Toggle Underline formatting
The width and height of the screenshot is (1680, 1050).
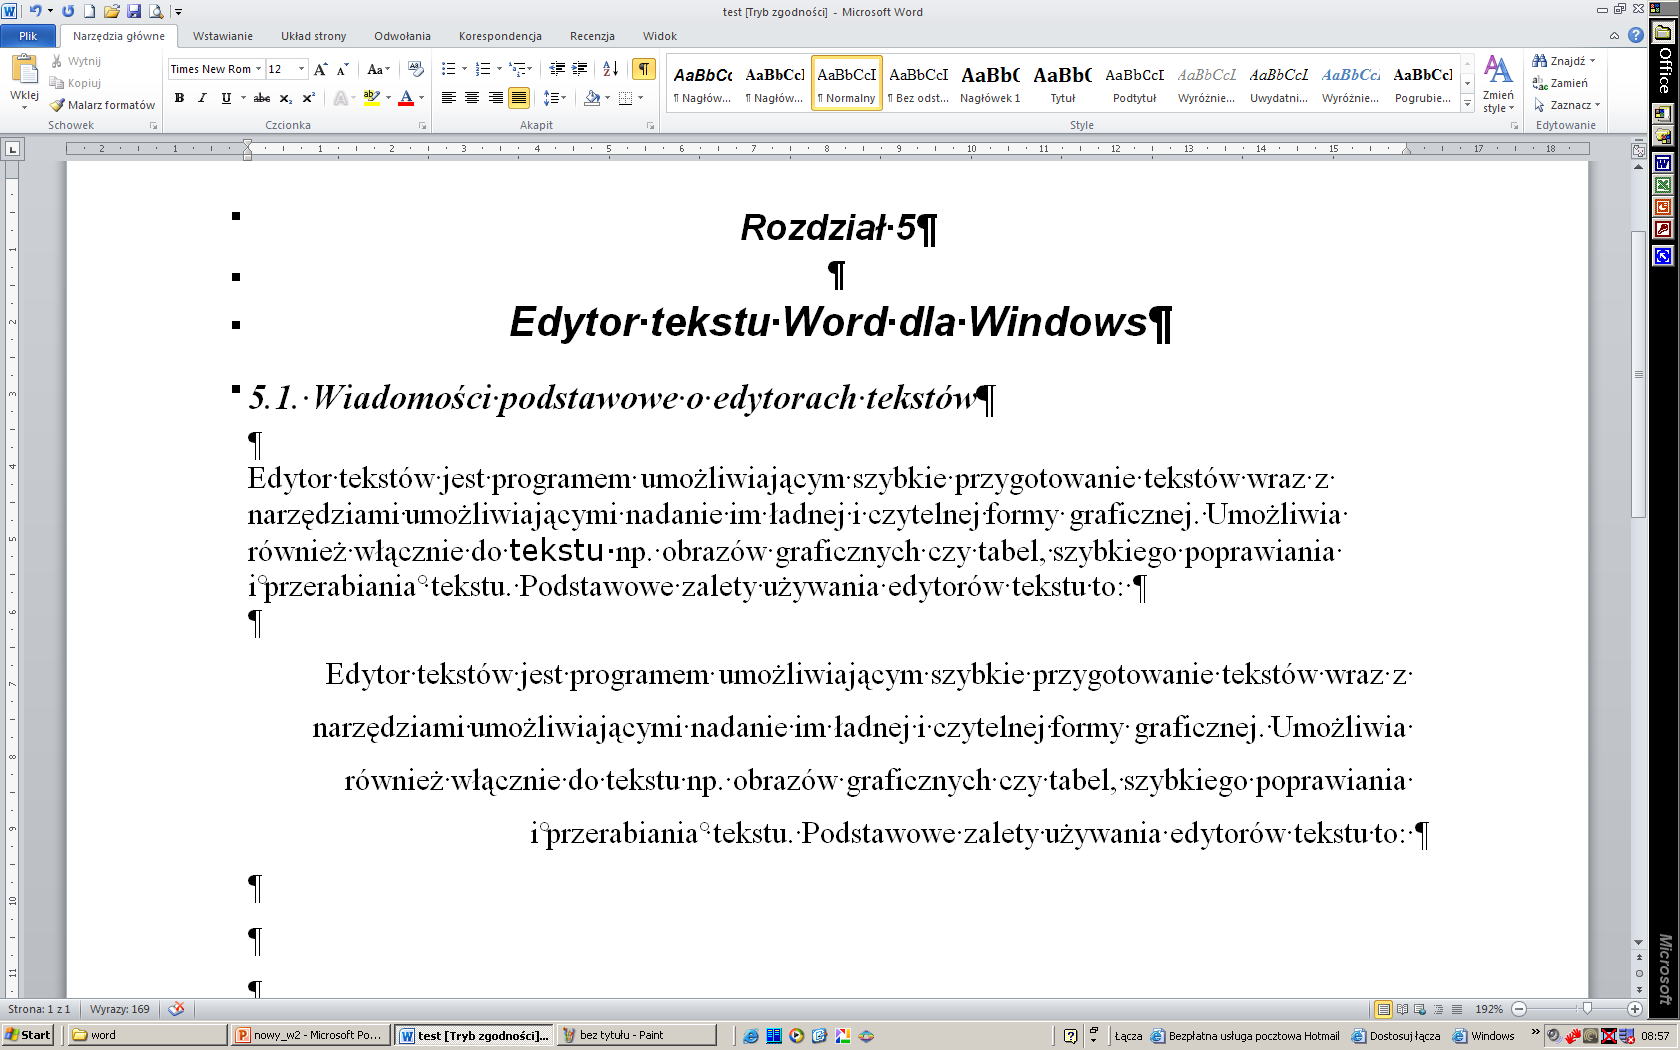coord(226,98)
